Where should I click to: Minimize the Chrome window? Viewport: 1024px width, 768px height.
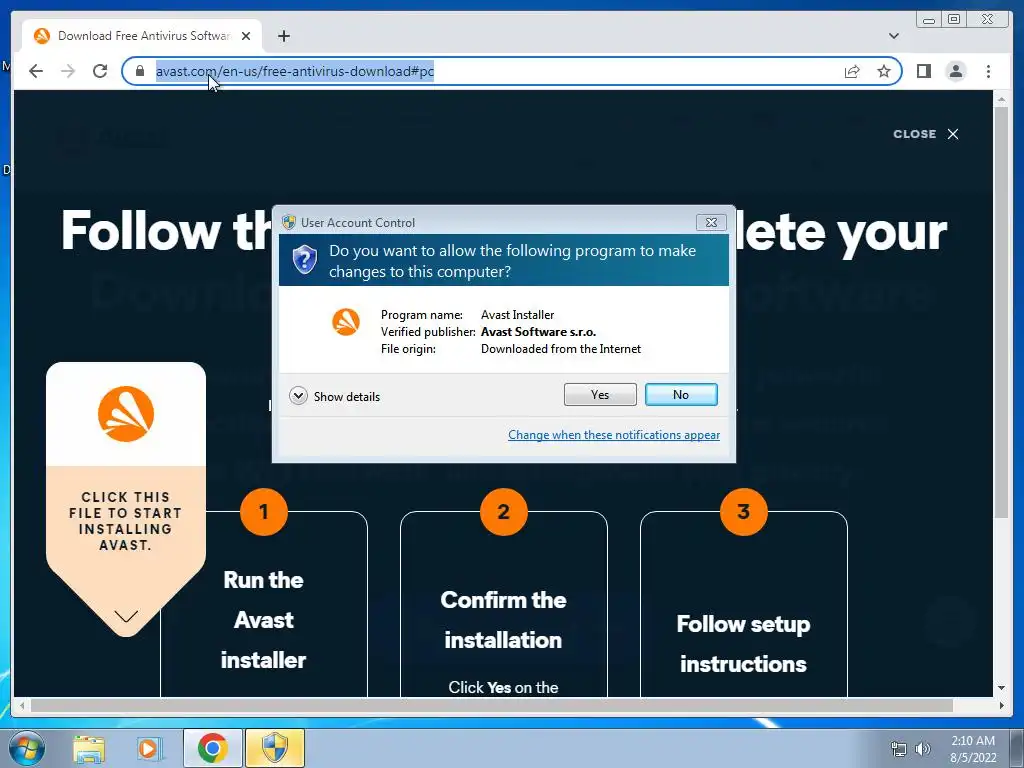pos(929,20)
